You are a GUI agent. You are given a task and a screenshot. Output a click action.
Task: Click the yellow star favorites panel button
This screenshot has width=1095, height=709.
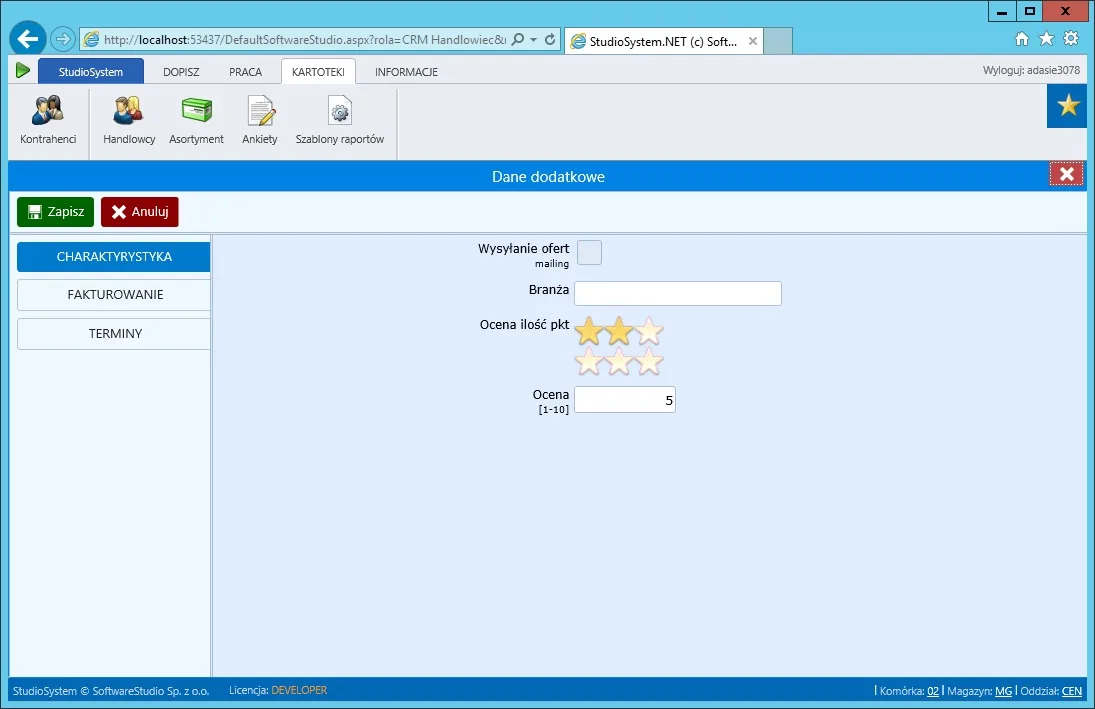1067,106
